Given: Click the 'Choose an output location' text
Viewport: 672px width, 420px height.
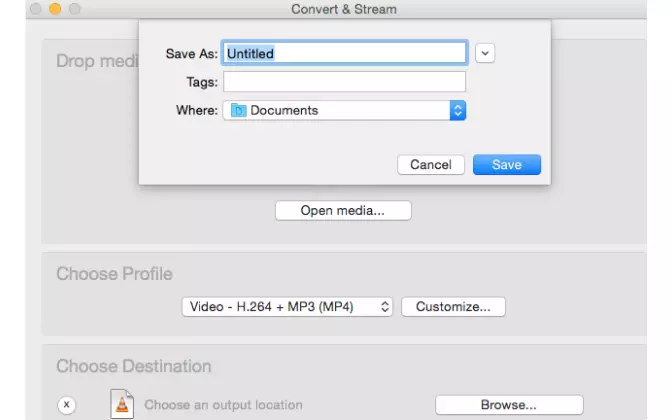Looking at the screenshot, I should pos(223,405).
